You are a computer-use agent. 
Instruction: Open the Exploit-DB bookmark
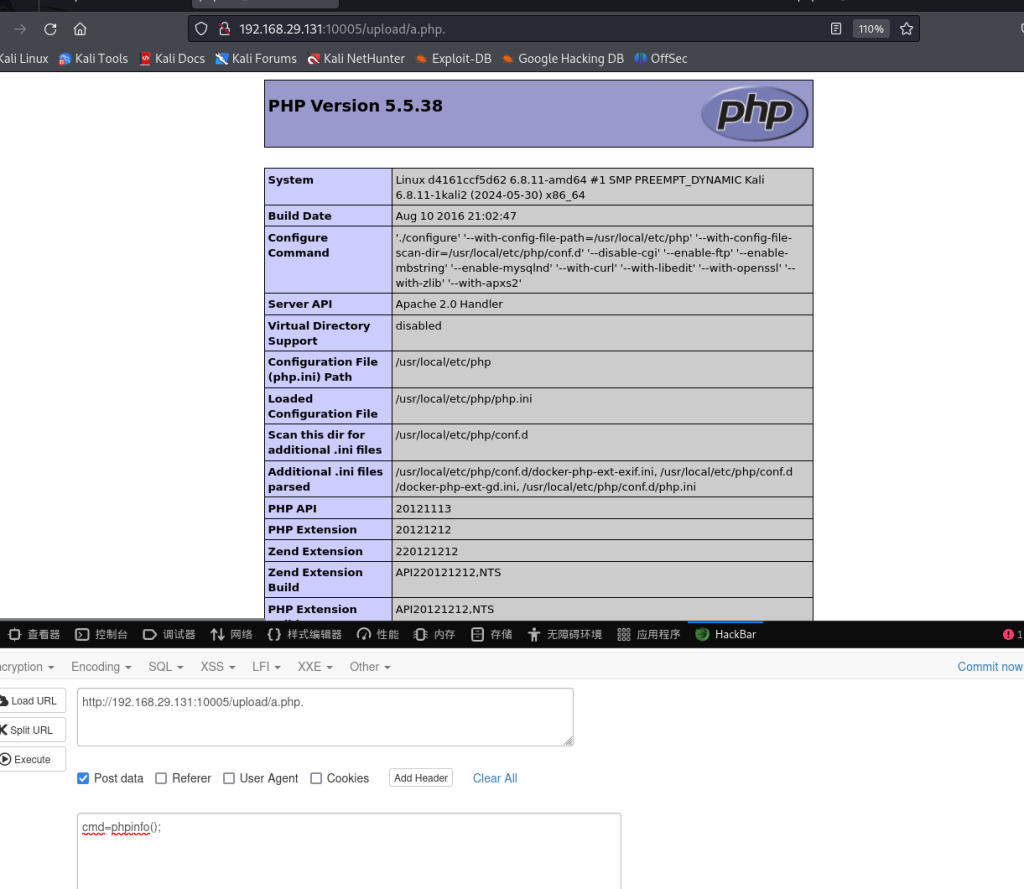tap(454, 59)
